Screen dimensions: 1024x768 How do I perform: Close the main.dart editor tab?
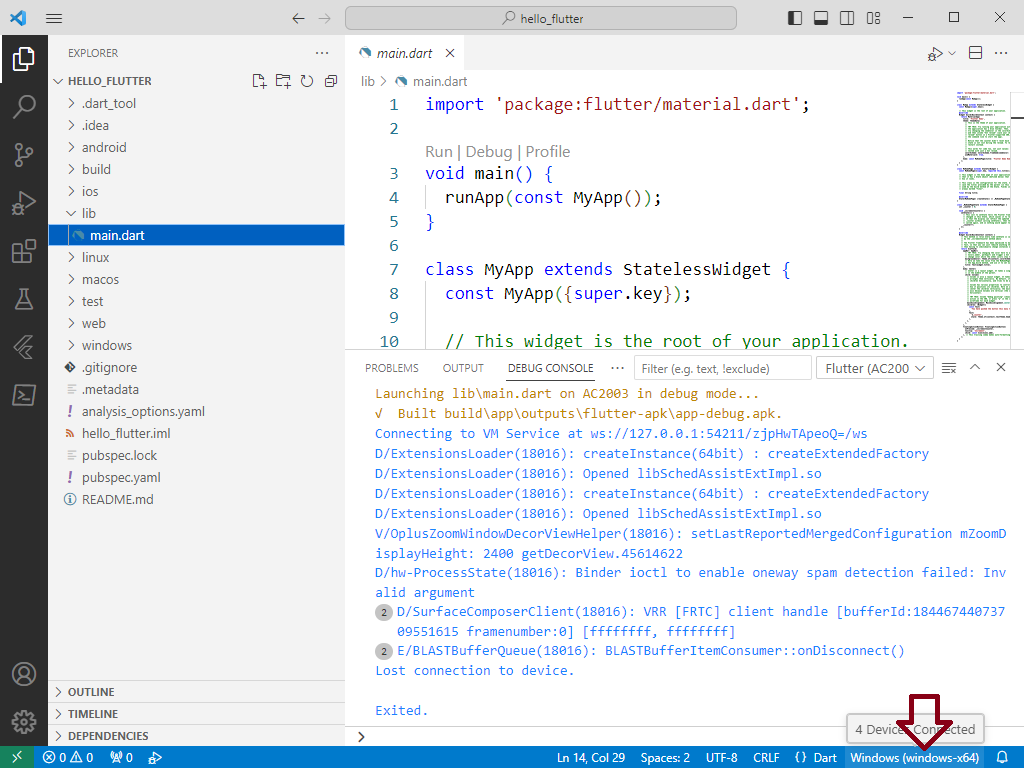[450, 53]
